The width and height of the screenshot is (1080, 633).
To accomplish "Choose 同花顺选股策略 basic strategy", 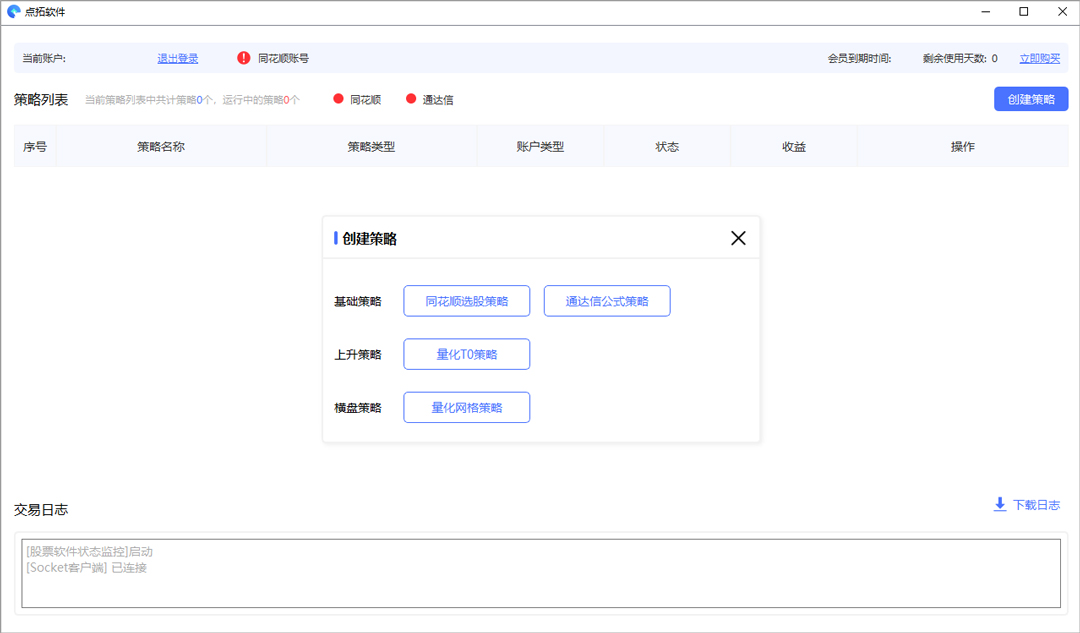I will pos(466,301).
